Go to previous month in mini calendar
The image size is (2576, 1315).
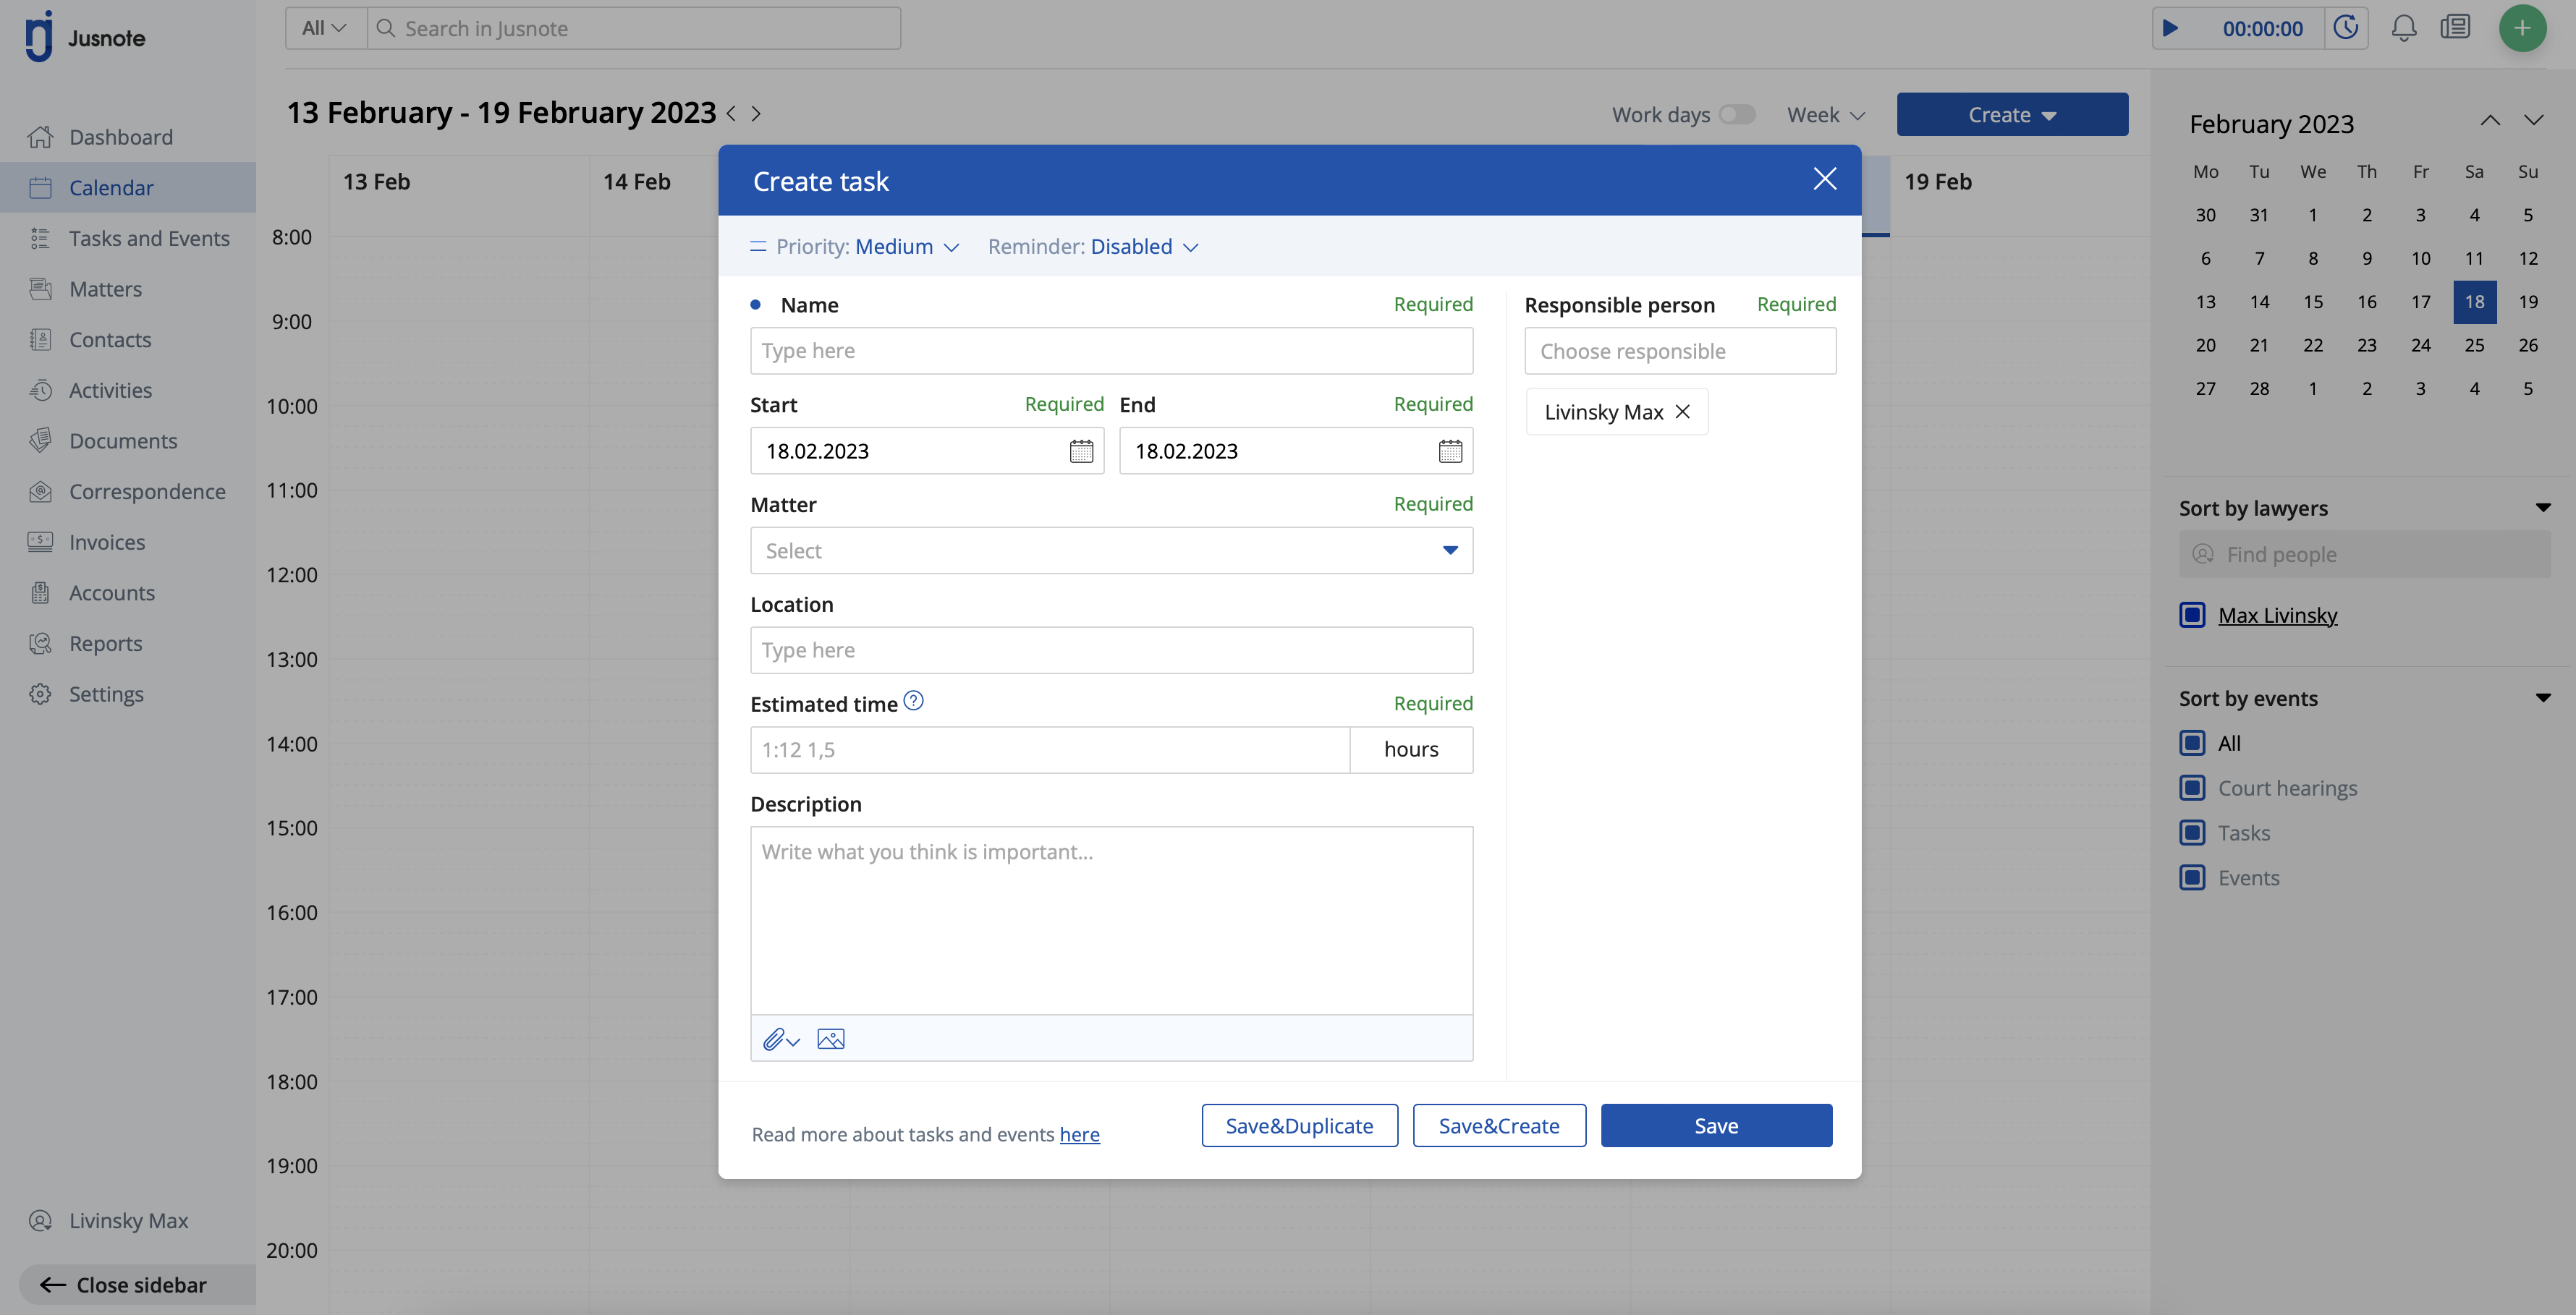pyautogui.click(x=2490, y=121)
